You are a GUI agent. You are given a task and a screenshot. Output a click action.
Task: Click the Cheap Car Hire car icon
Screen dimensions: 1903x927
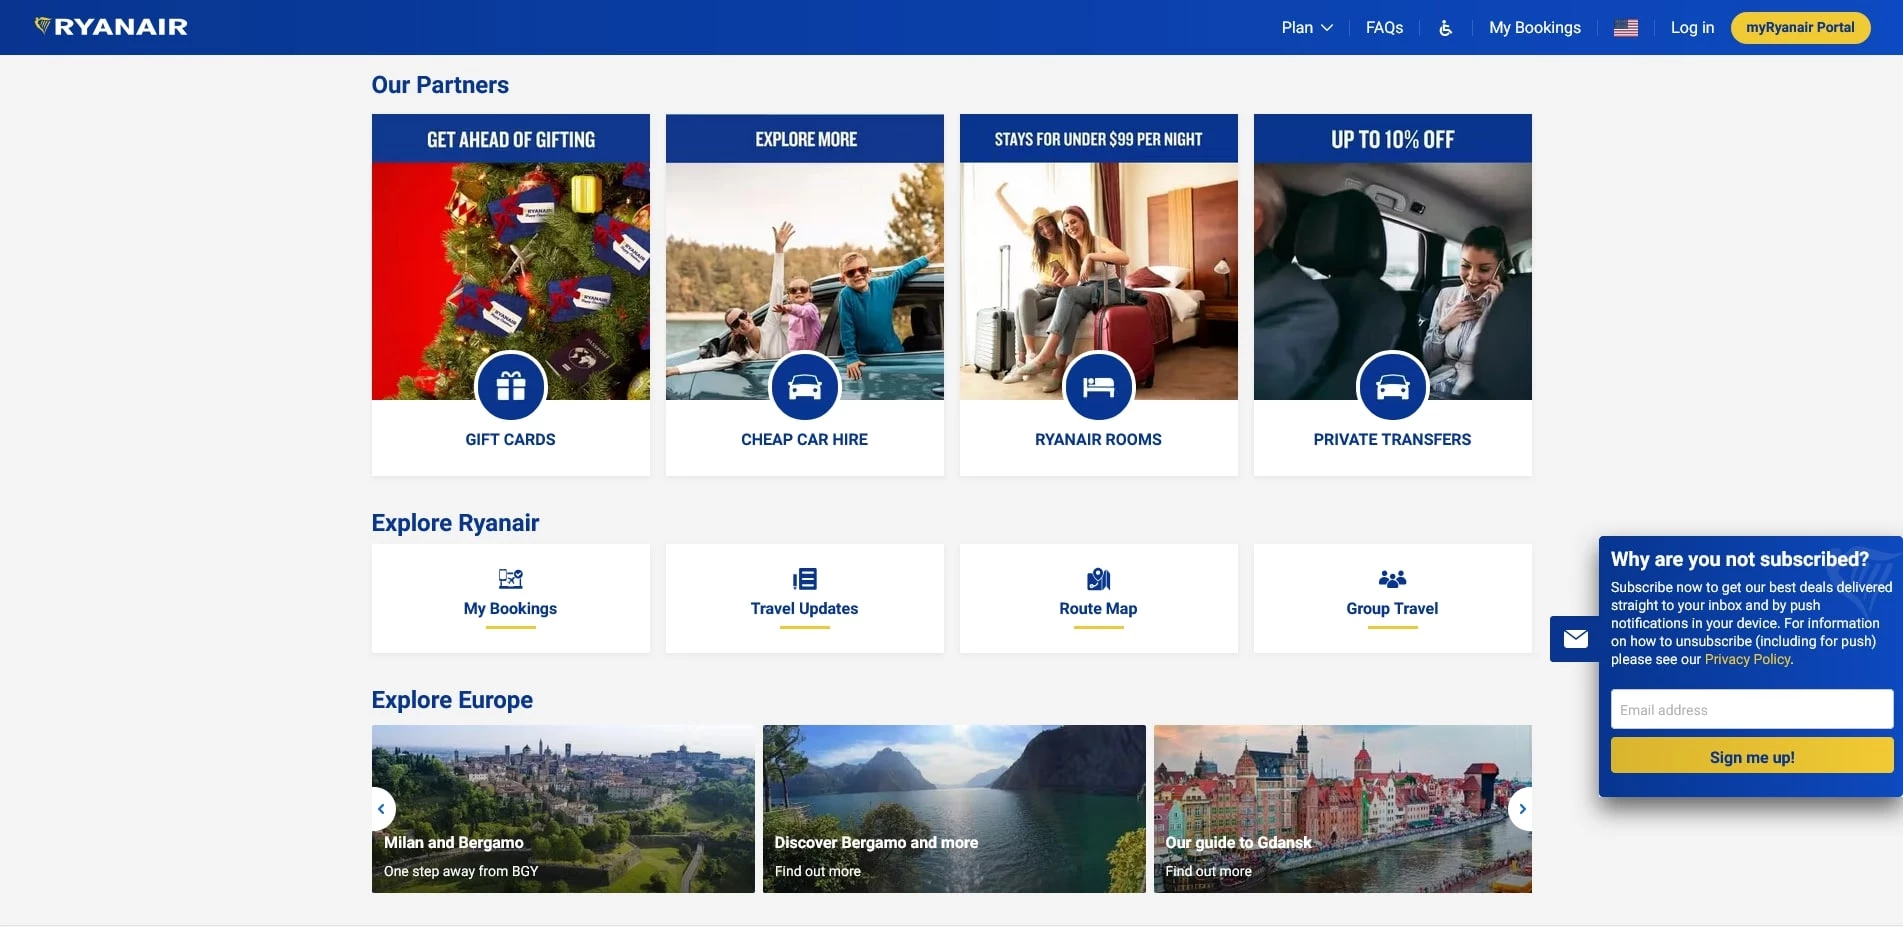(x=804, y=386)
